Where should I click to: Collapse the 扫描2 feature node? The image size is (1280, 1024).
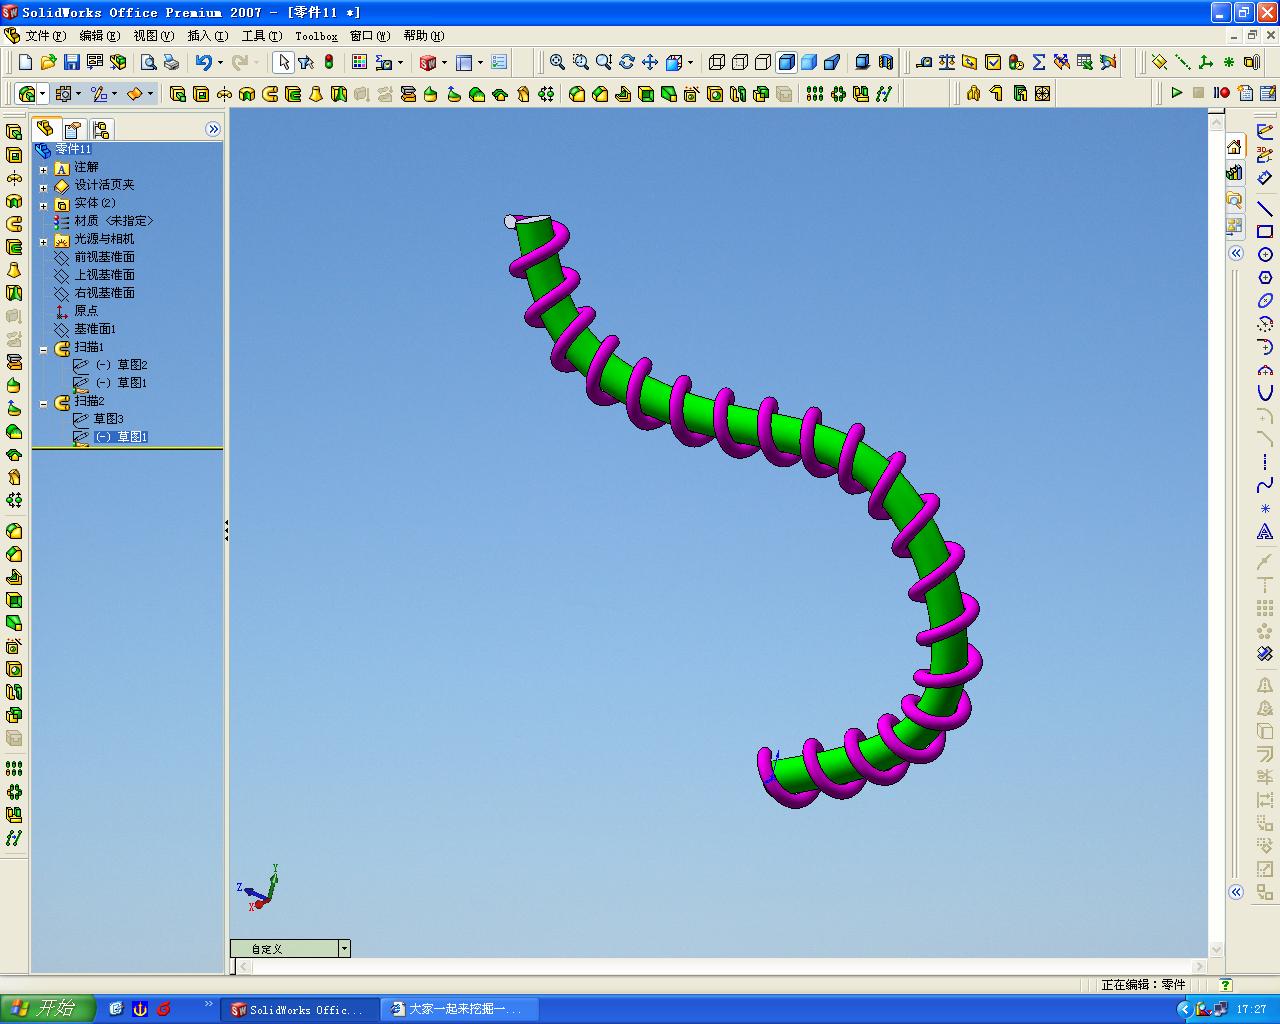pos(43,403)
